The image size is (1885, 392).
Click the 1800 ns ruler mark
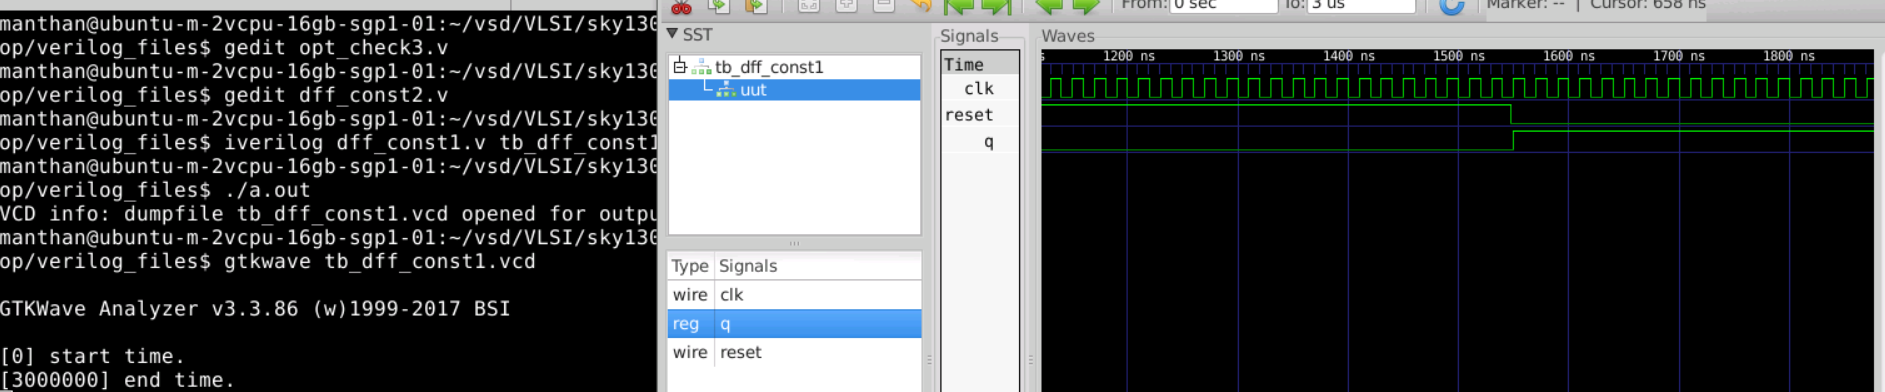pyautogui.click(x=1789, y=56)
